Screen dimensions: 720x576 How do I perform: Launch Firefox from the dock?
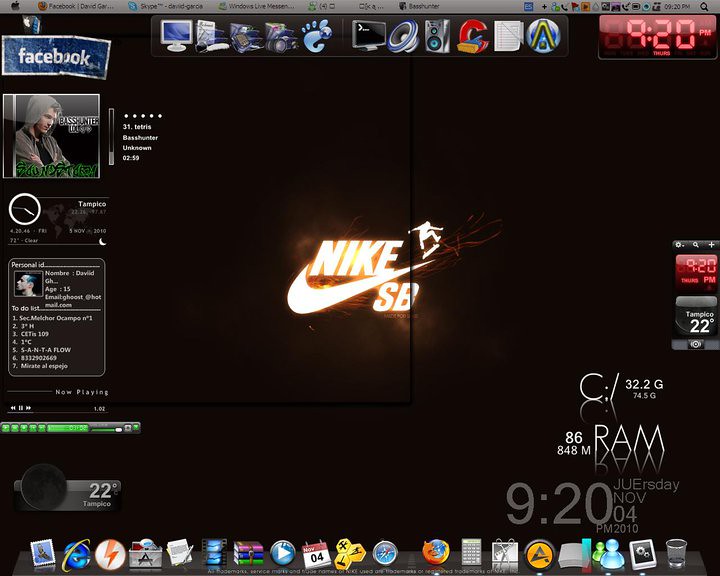[x=436, y=553]
